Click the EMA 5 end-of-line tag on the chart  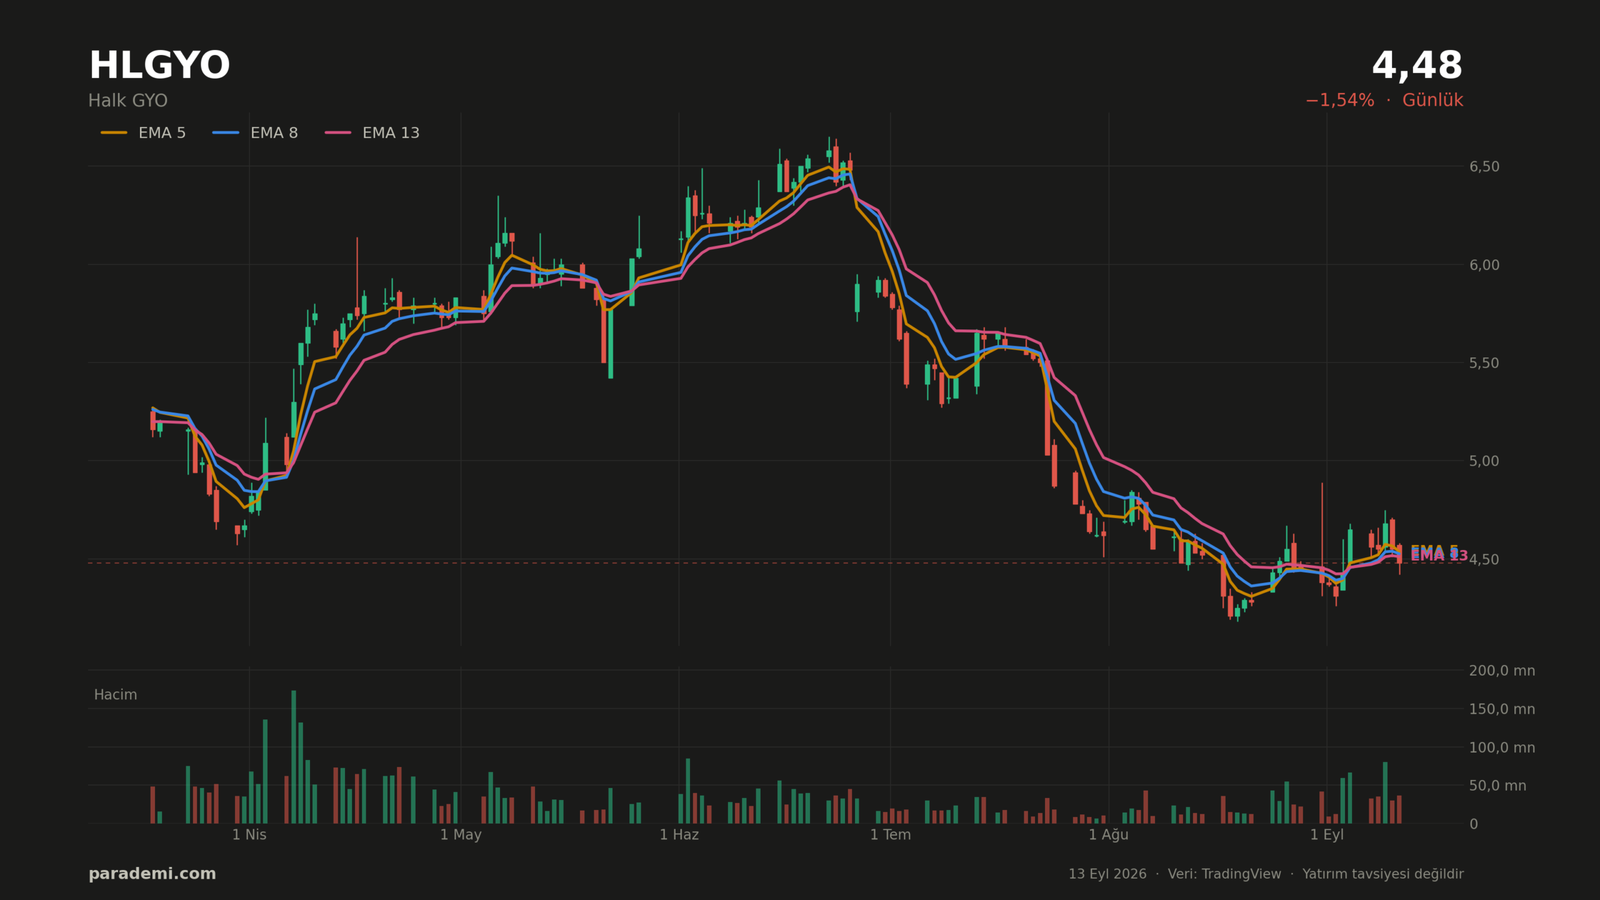(x=1434, y=550)
